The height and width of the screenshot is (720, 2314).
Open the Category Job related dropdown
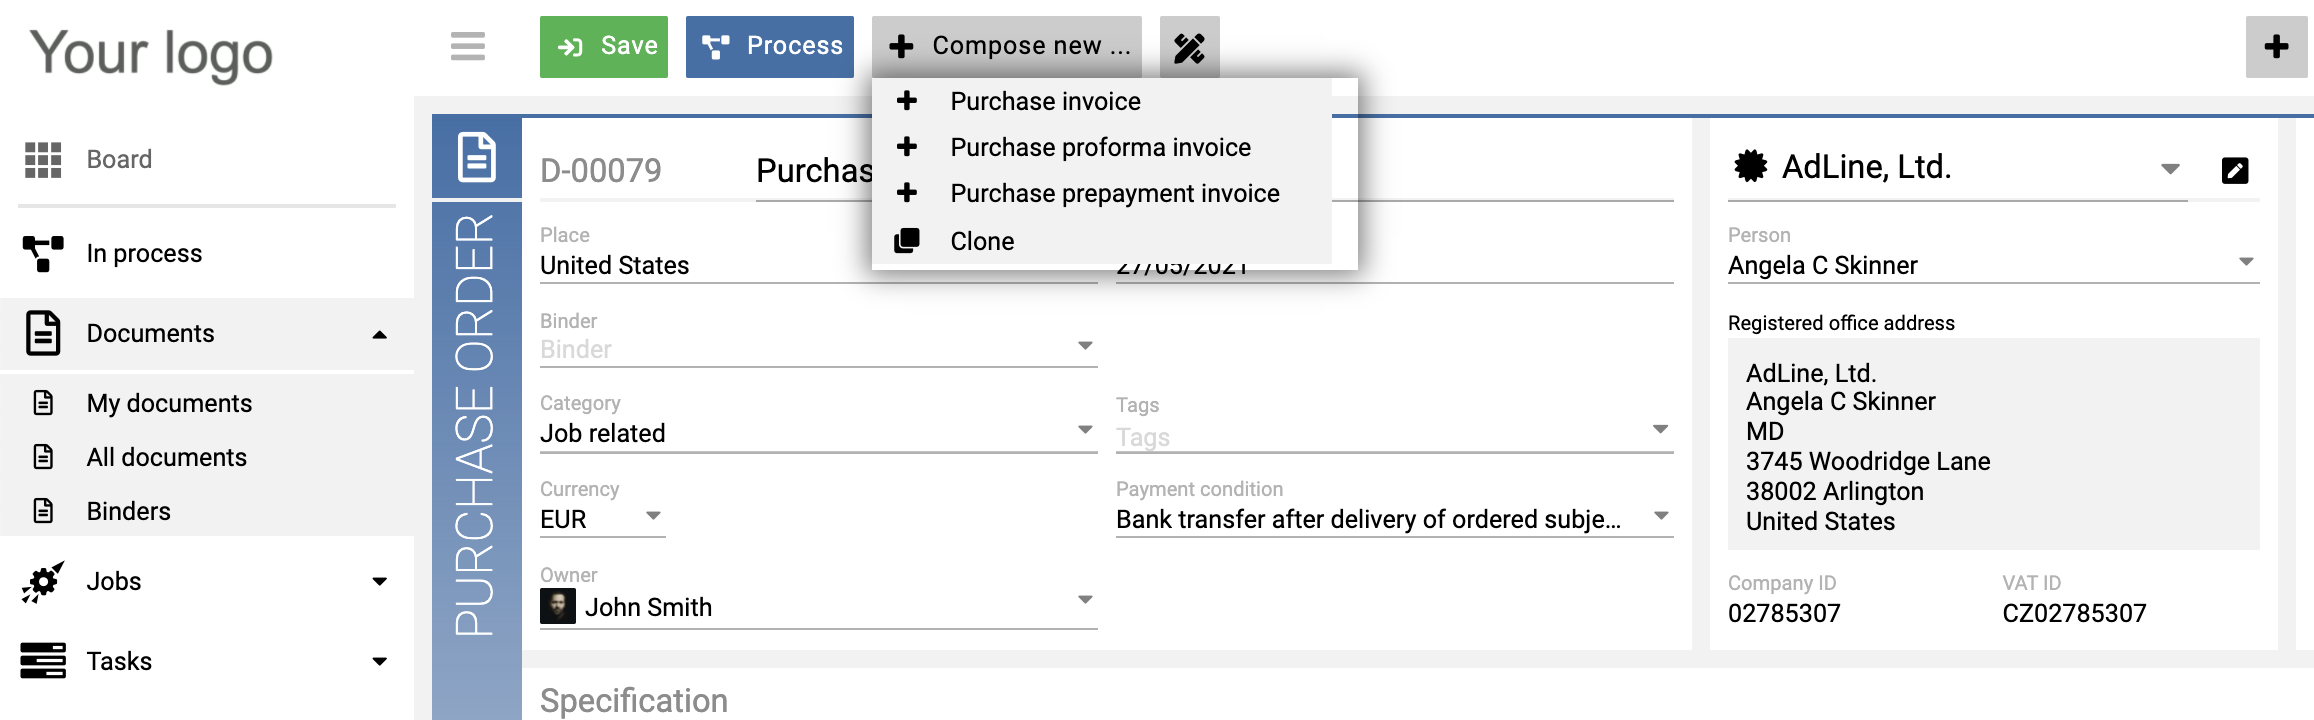[818, 432]
